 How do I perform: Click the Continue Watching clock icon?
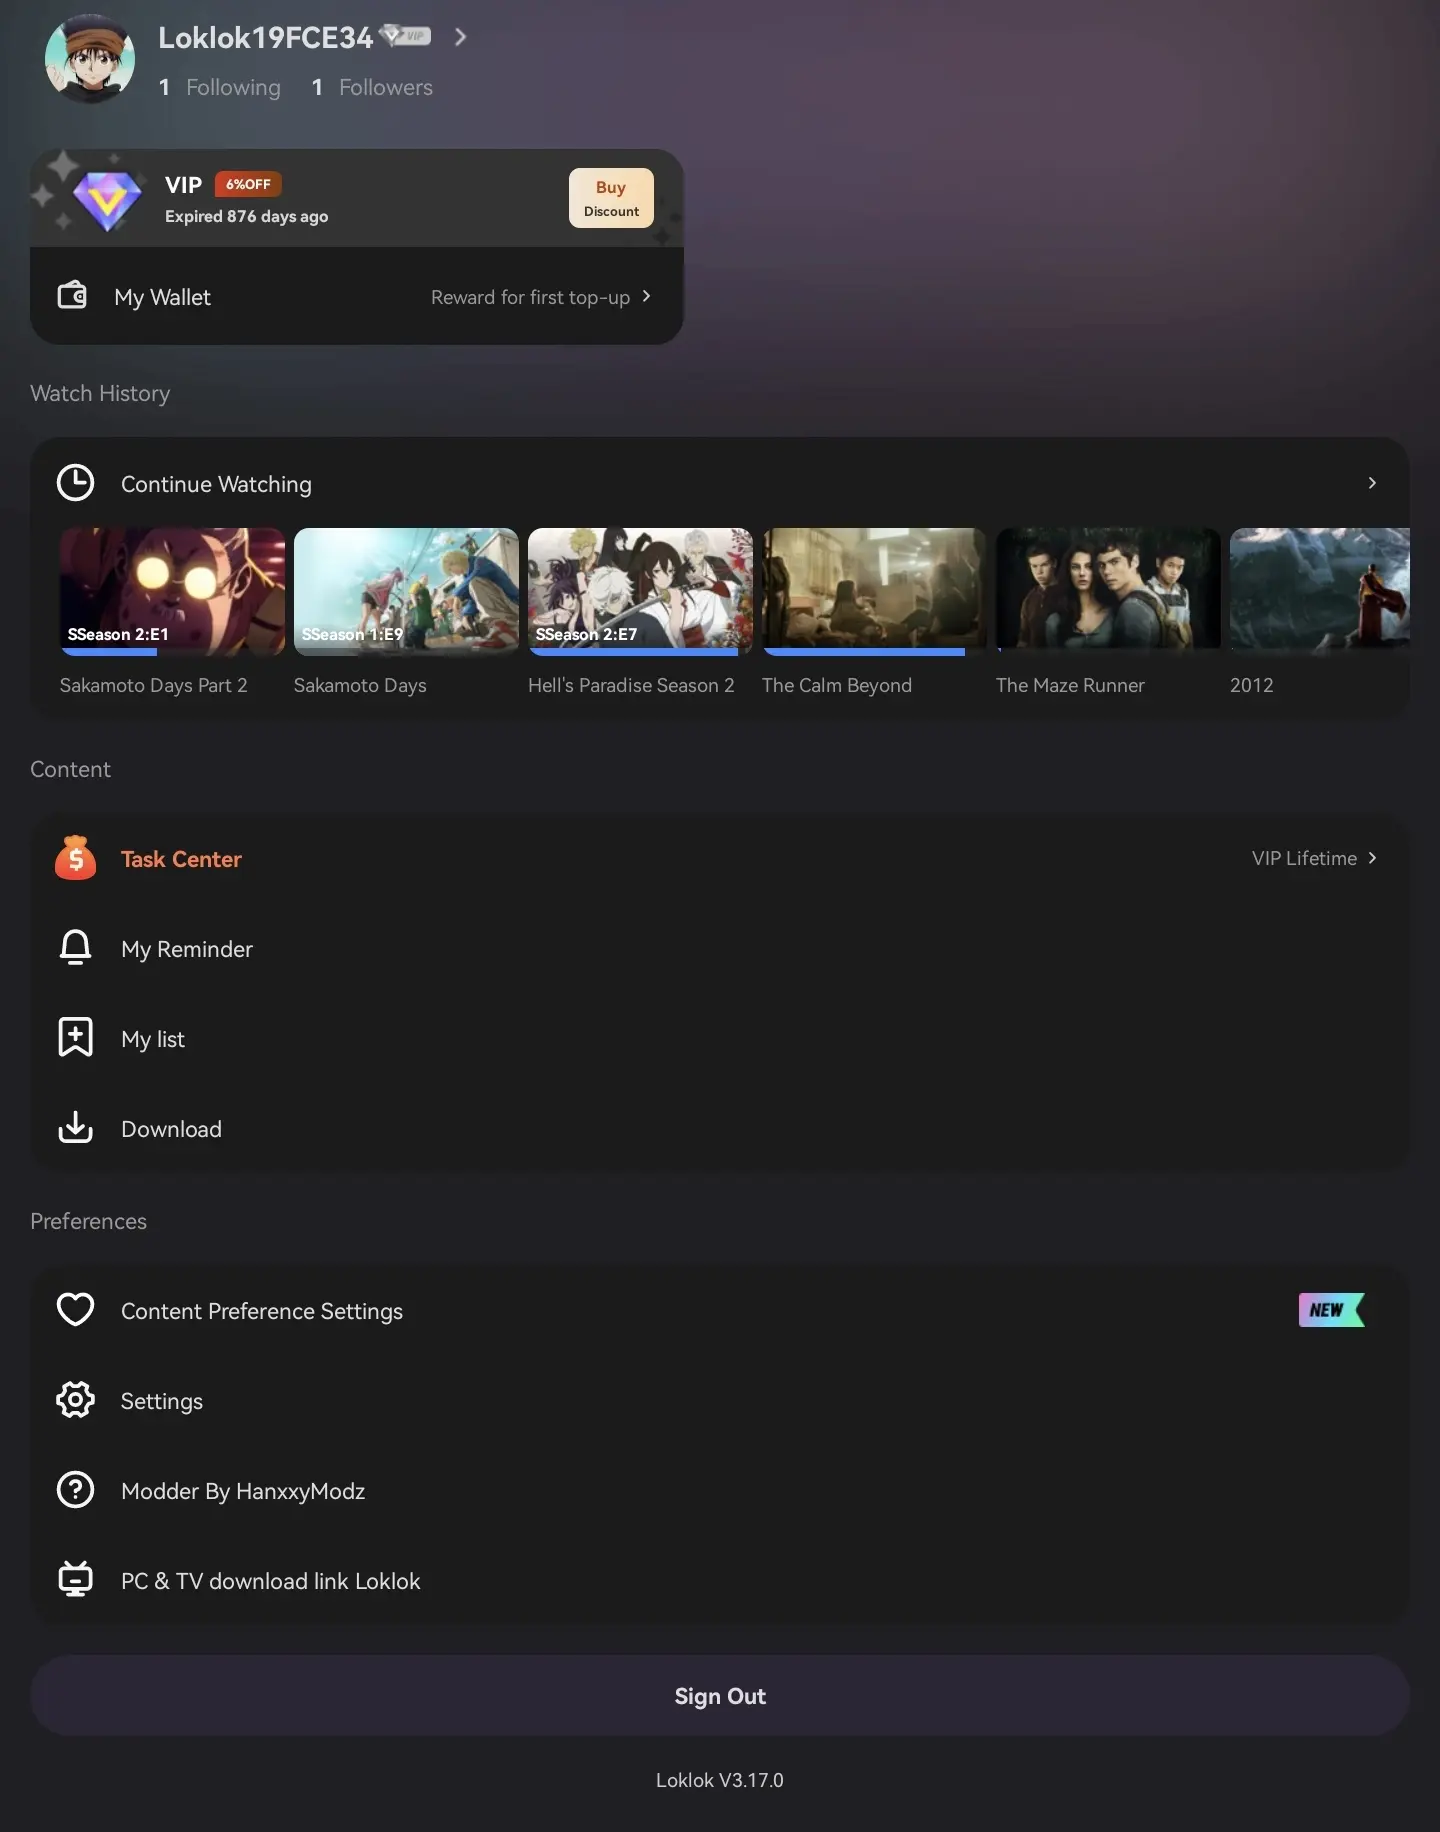click(75, 482)
